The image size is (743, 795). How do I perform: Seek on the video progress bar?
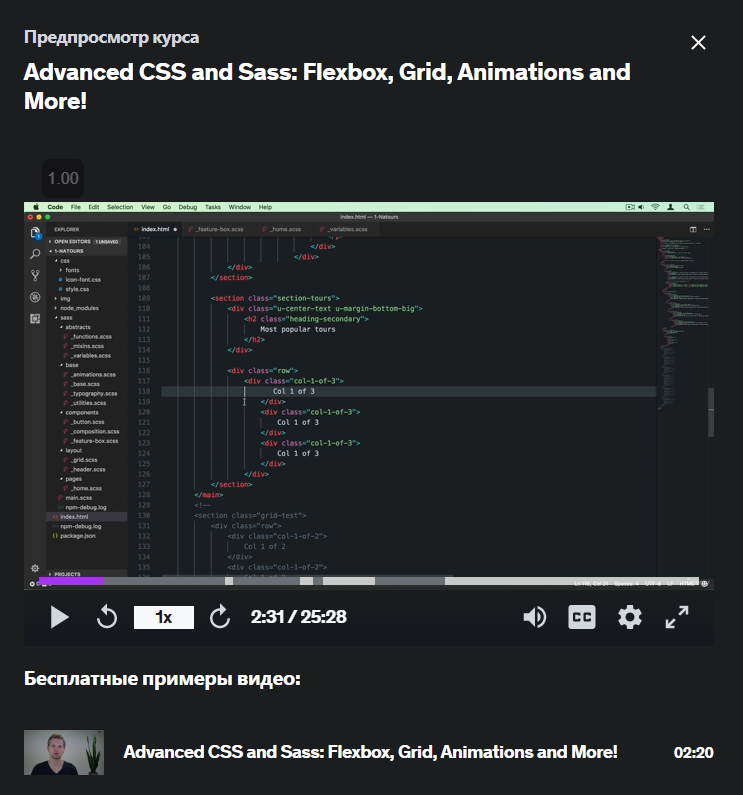(x=369, y=581)
